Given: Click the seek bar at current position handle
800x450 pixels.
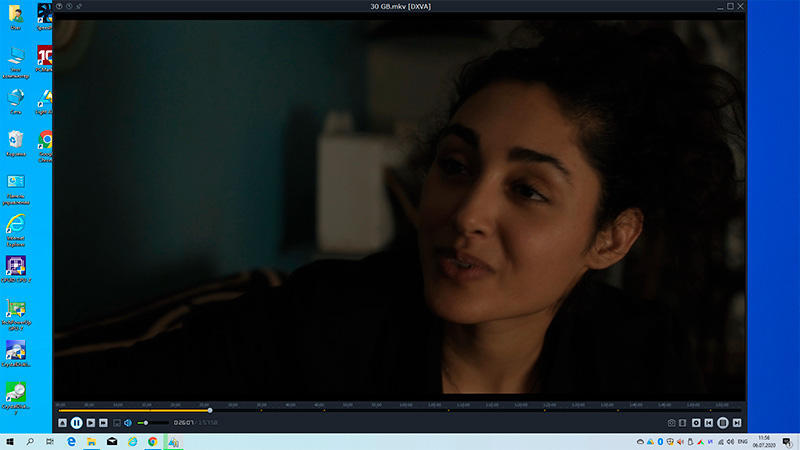Looking at the screenshot, I should coord(209,410).
